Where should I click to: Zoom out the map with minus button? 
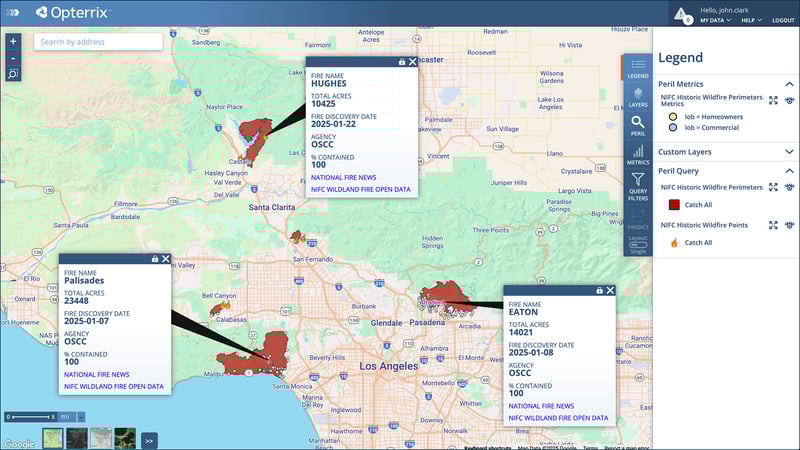[x=13, y=59]
